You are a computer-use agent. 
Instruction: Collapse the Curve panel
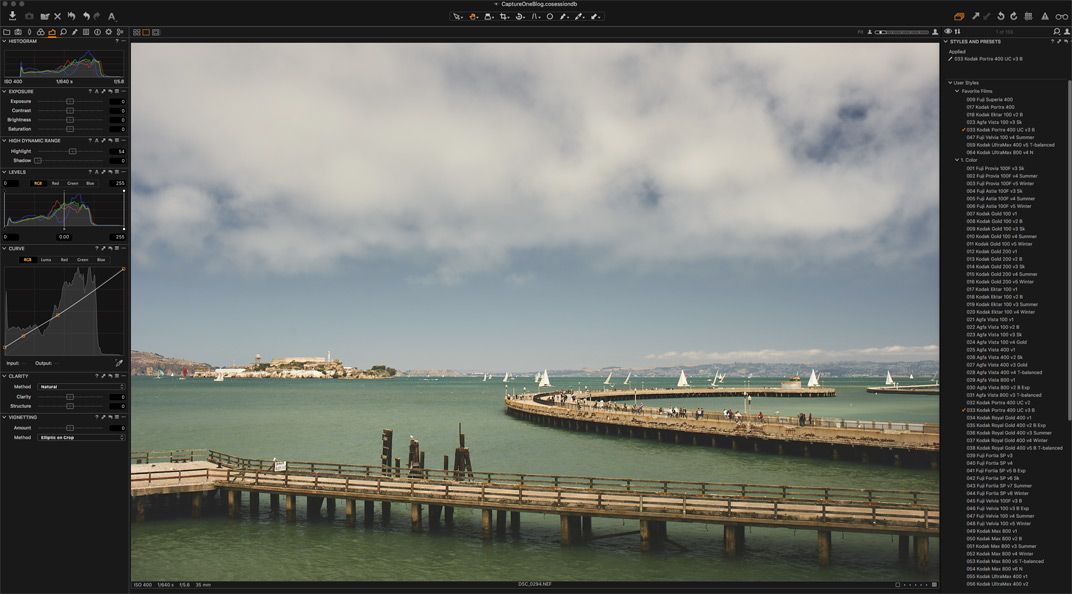pyautogui.click(x=4, y=248)
